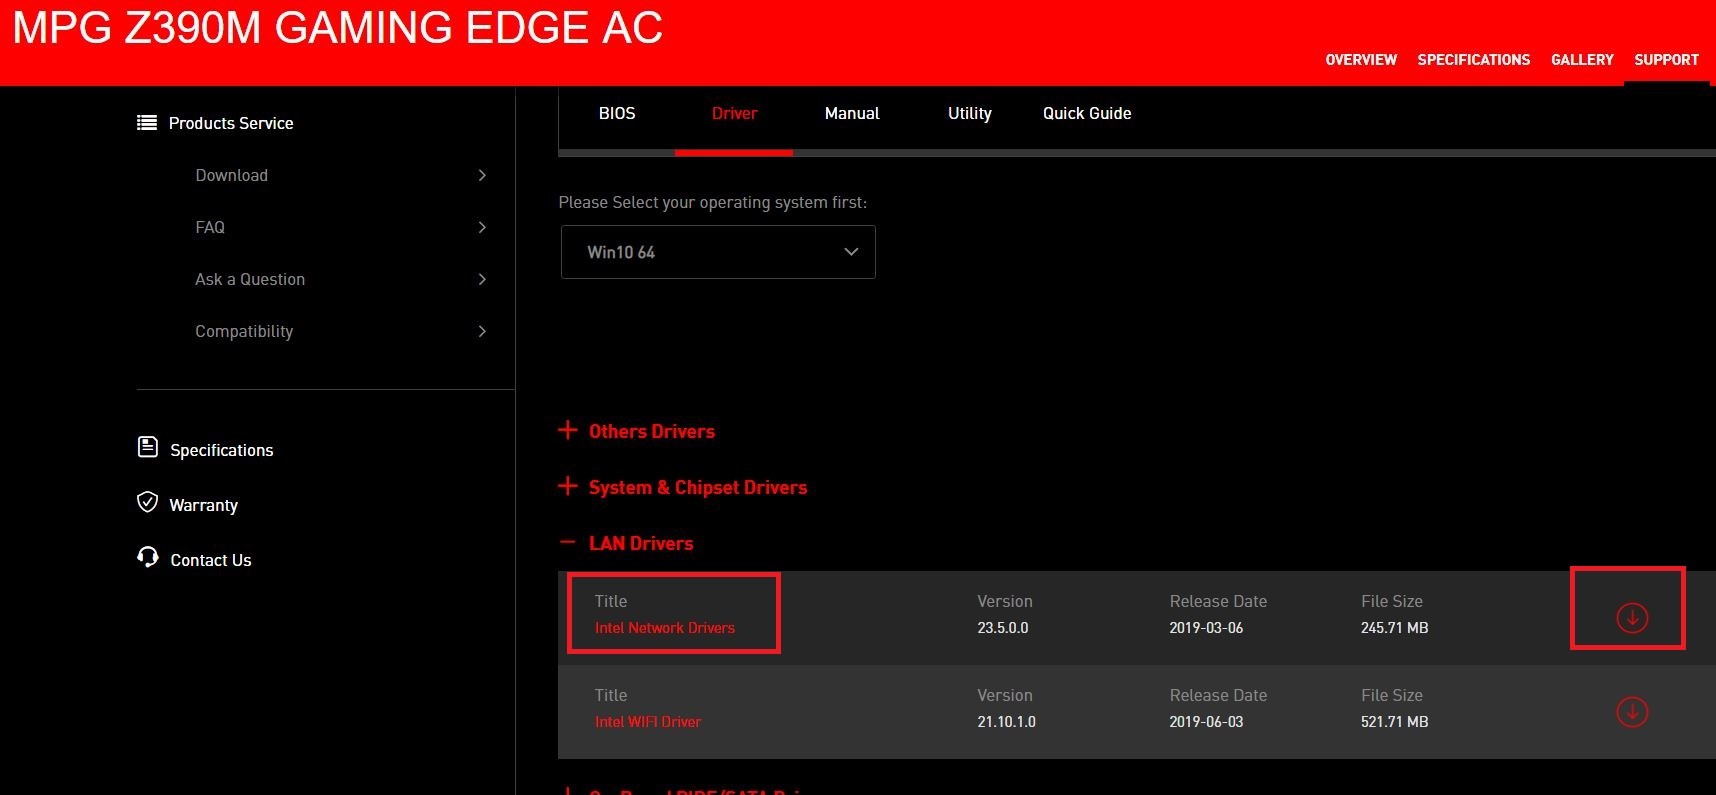
Task: Collapse the LAN Drivers section
Action: pyautogui.click(x=568, y=542)
